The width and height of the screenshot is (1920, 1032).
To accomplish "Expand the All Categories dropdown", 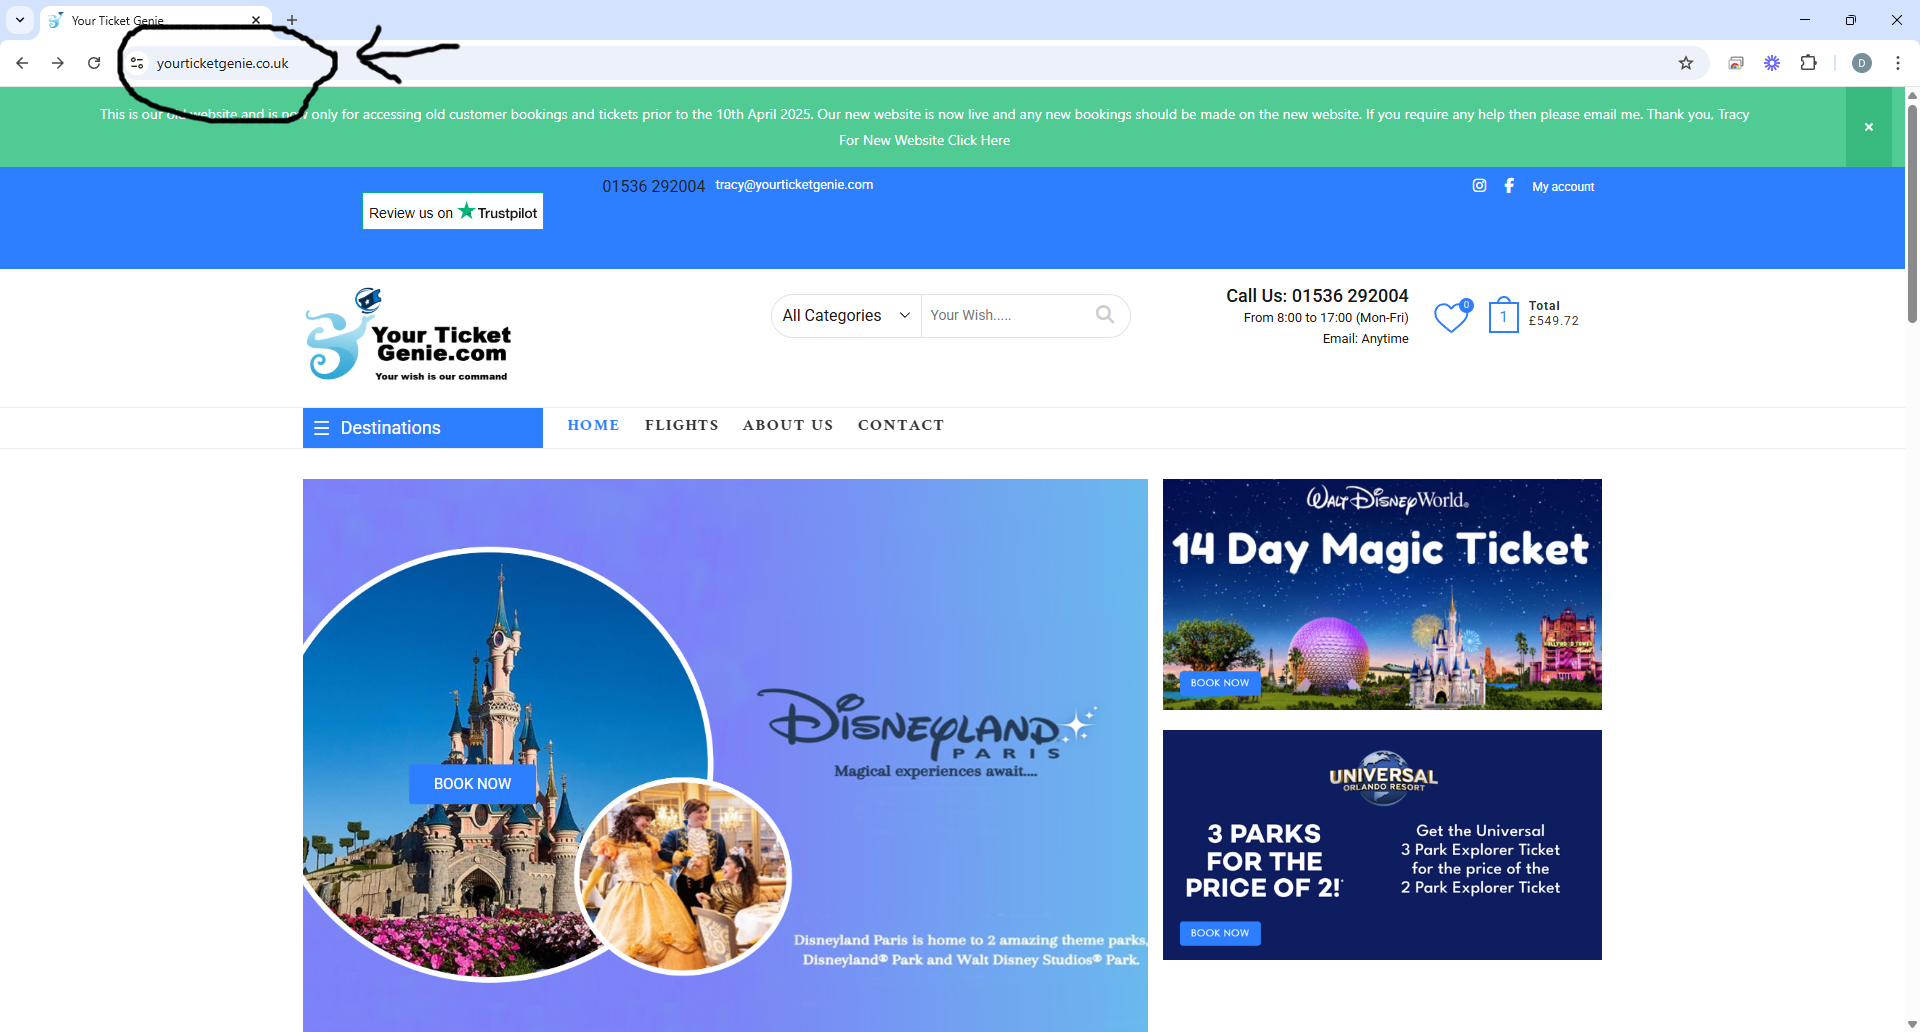I will pyautogui.click(x=846, y=315).
